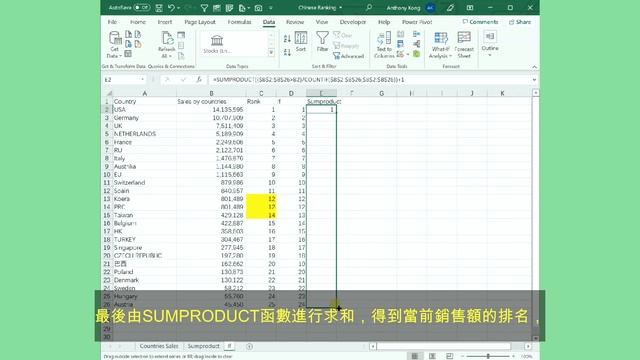Switch to Sumproduct sheet tab
Image resolution: width=640 pixels, height=360 pixels.
coord(203,346)
